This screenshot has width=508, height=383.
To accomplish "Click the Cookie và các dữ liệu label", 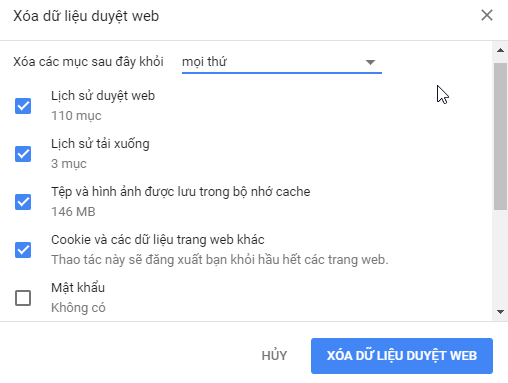I will pyautogui.click(x=158, y=240).
